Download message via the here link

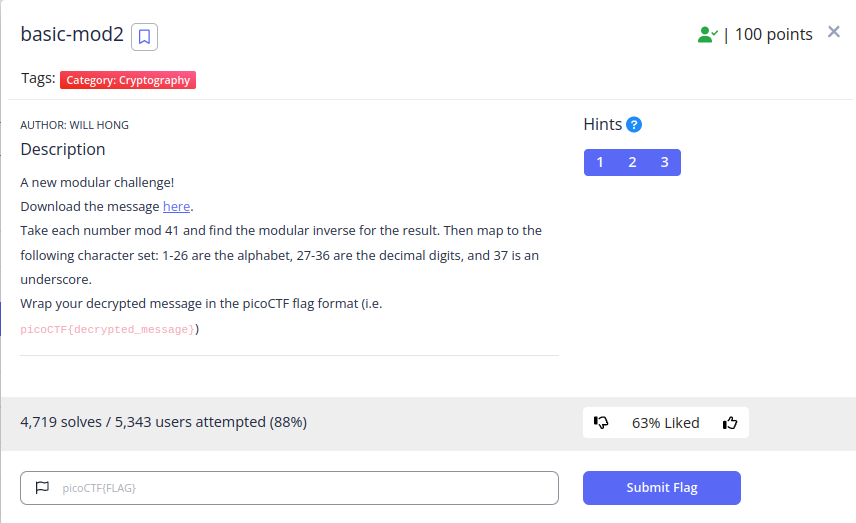[176, 206]
